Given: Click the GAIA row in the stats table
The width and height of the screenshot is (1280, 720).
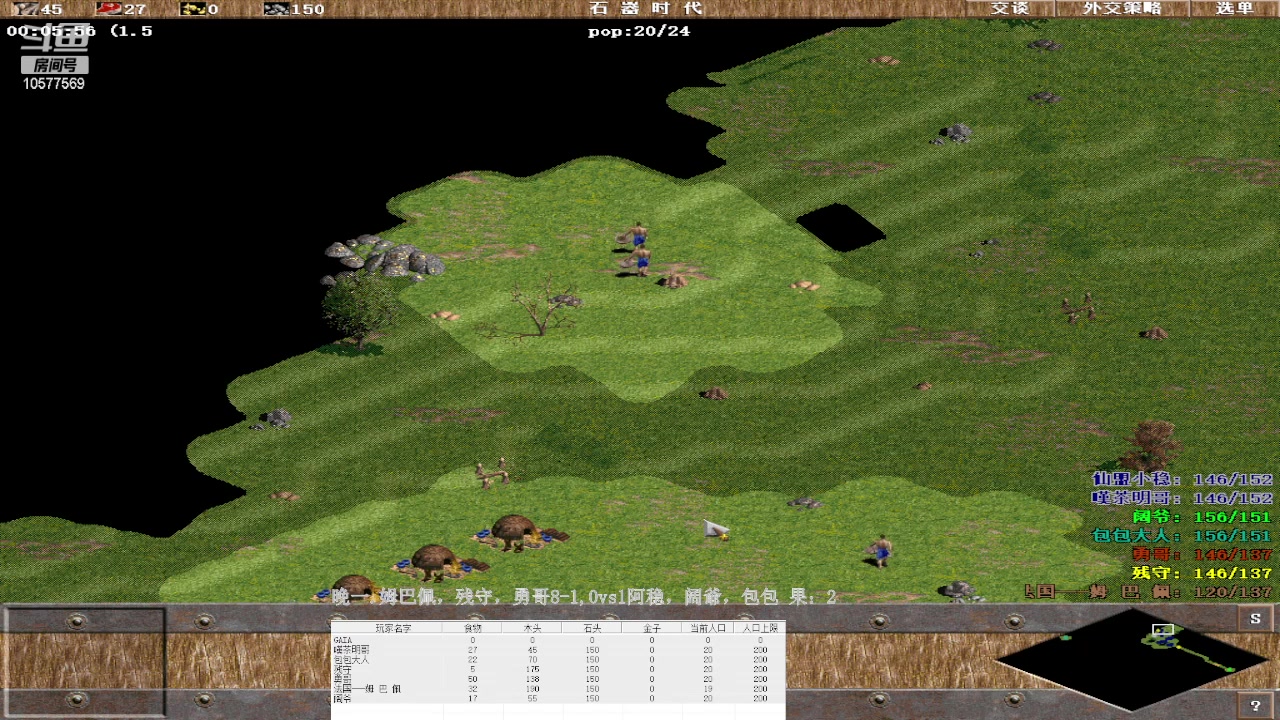Looking at the screenshot, I should pos(558,640).
